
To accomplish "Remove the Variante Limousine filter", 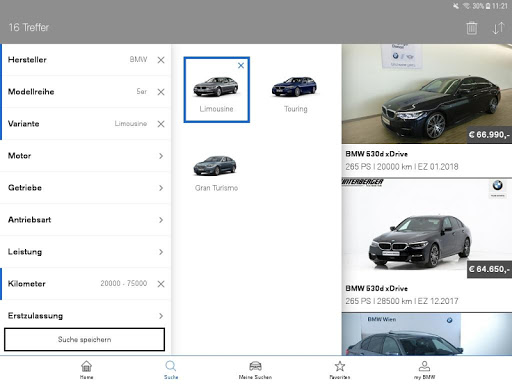I will 161,124.
